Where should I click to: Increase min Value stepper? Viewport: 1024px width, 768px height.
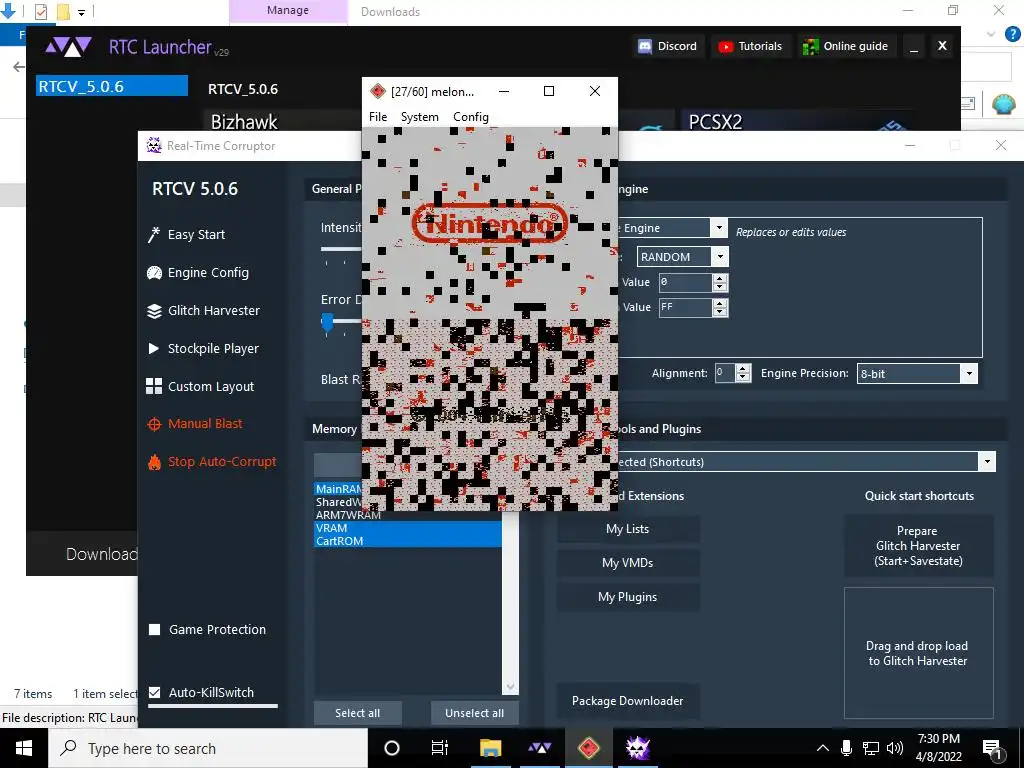pyautogui.click(x=720, y=278)
